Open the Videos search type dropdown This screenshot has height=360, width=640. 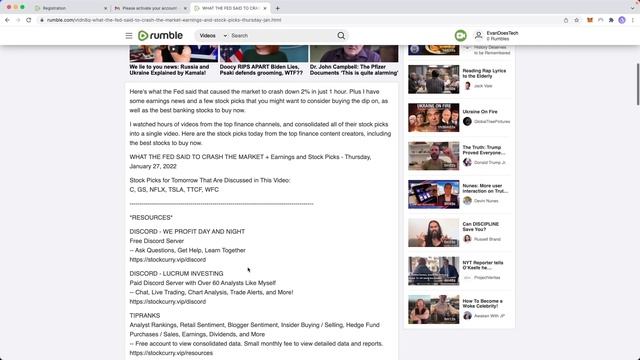[212, 36]
